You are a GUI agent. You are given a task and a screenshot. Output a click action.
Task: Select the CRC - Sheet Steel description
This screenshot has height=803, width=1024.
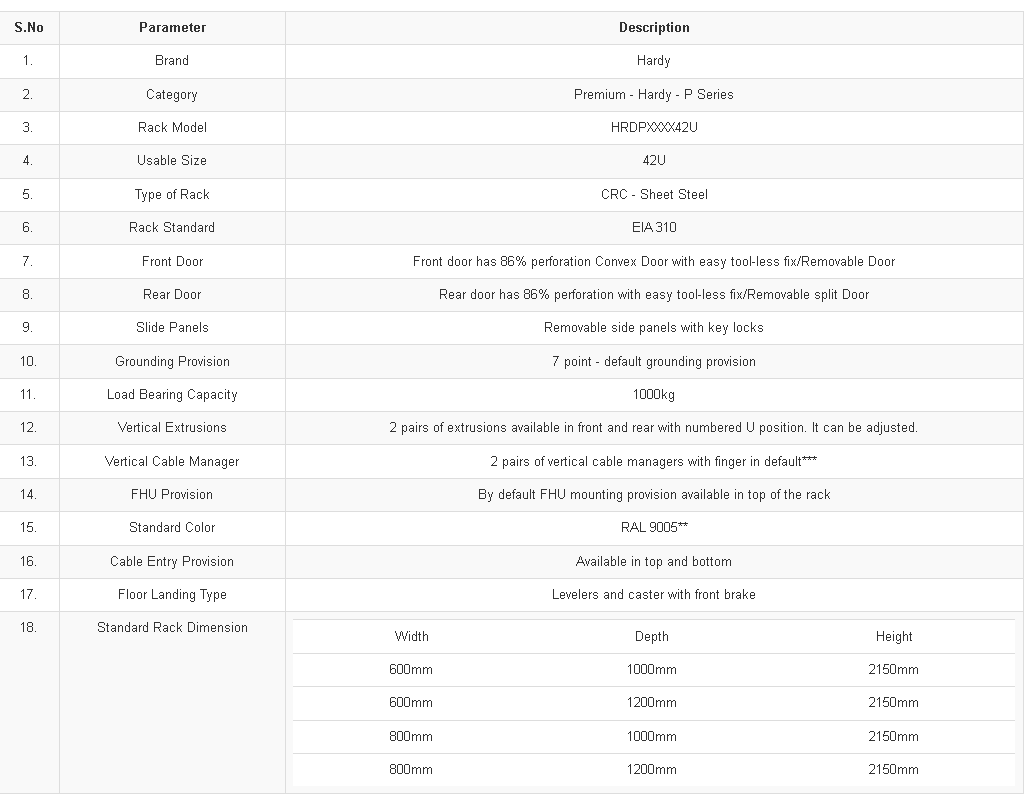(654, 195)
